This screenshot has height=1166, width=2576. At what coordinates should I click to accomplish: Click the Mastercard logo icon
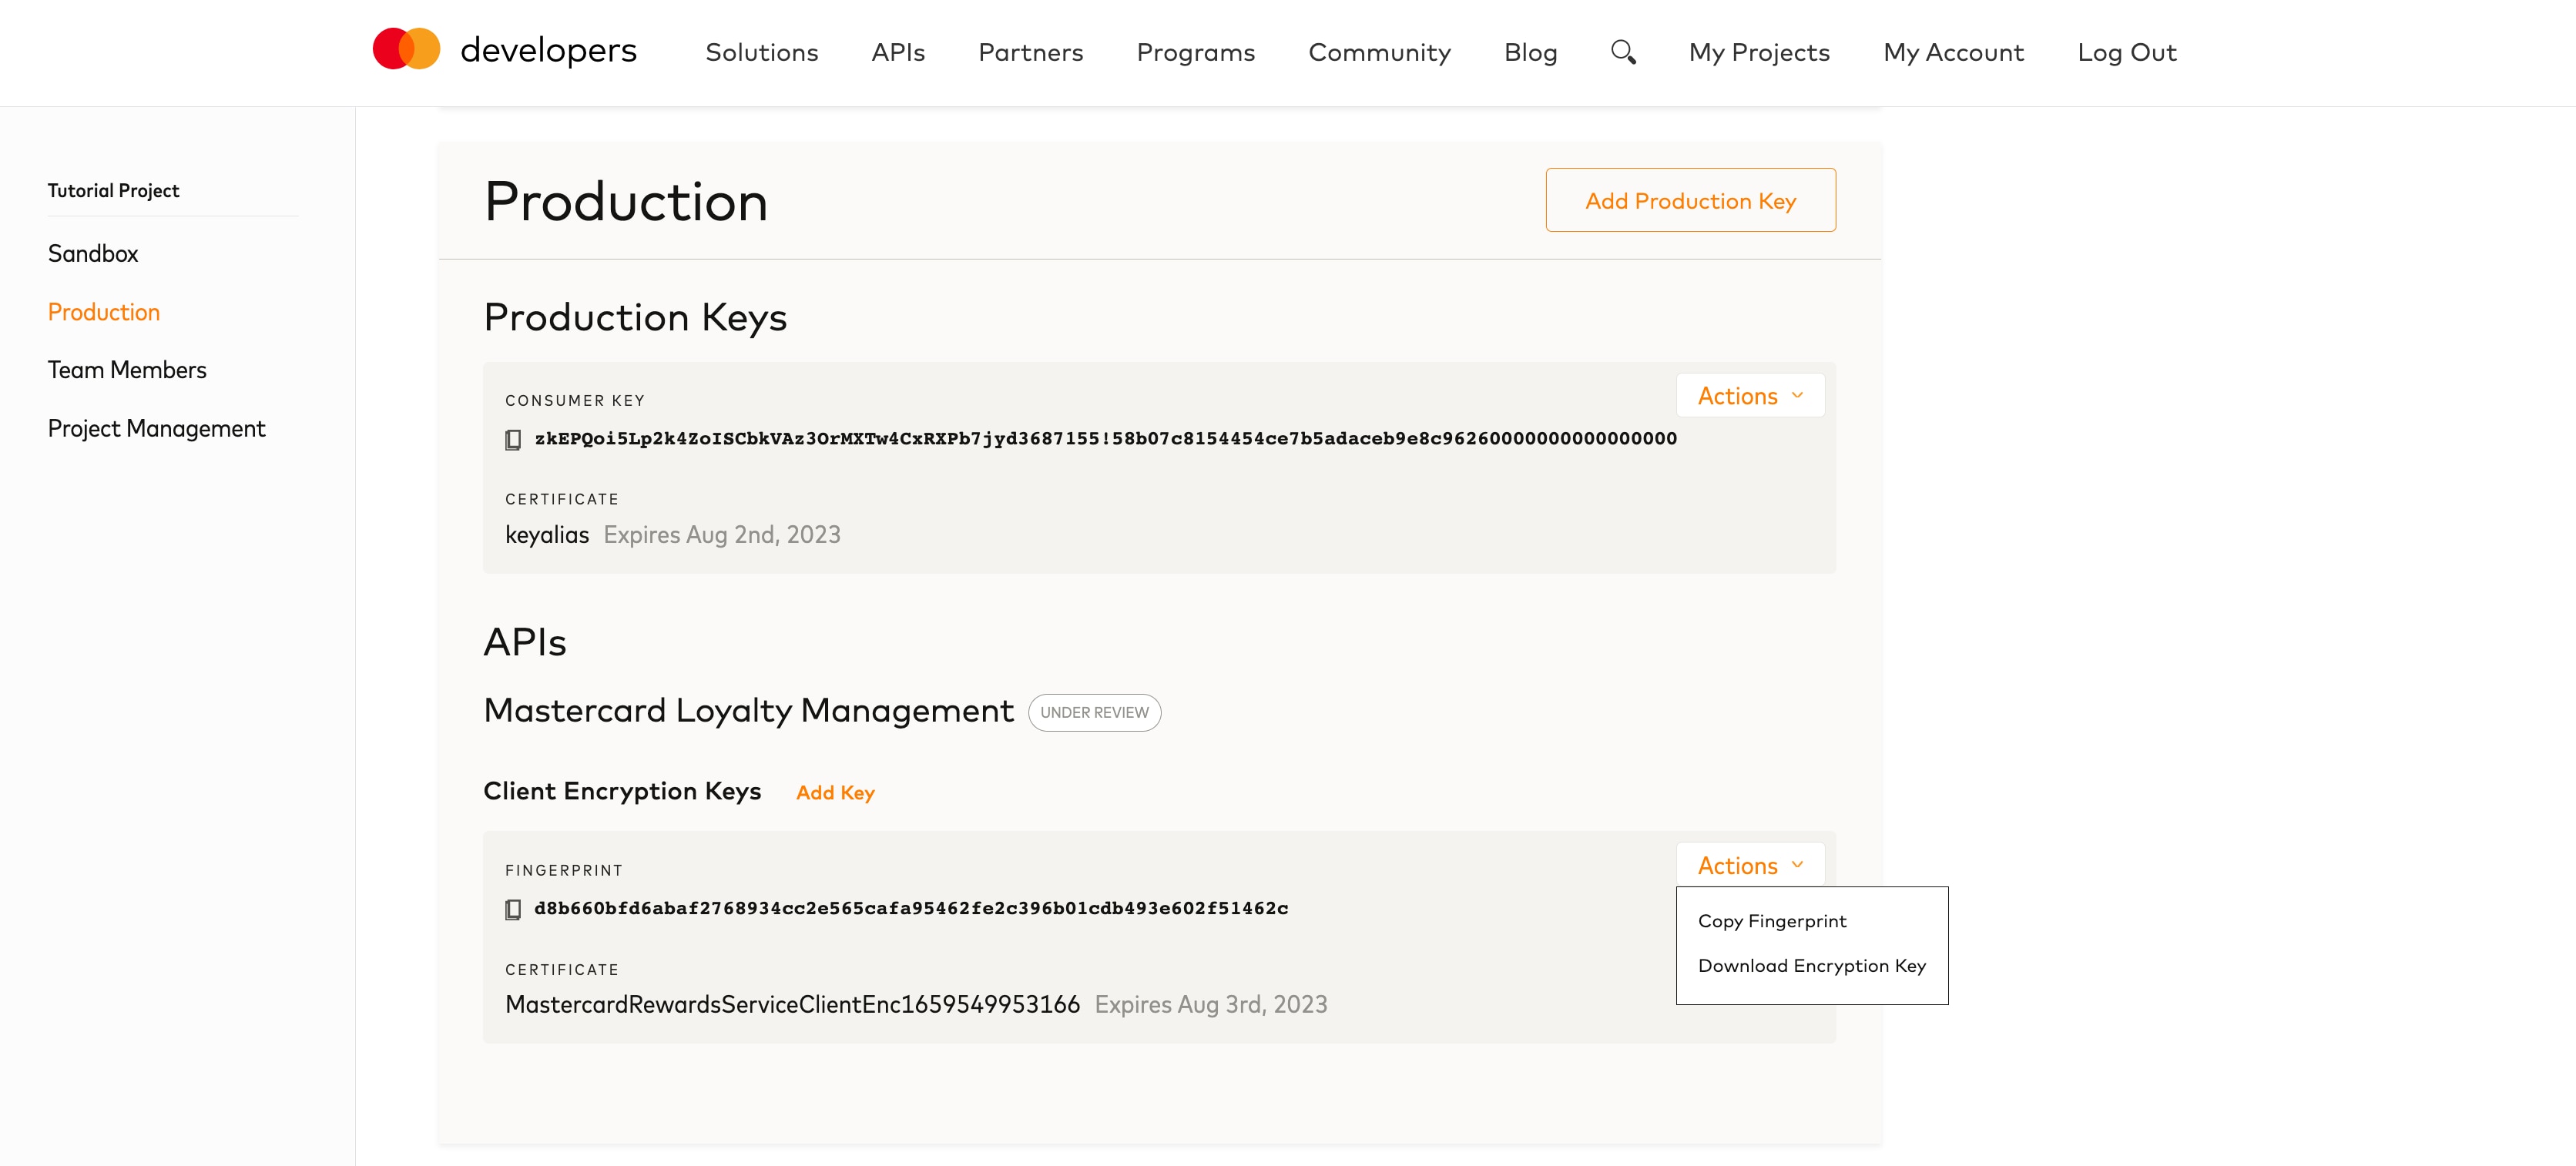[406, 49]
